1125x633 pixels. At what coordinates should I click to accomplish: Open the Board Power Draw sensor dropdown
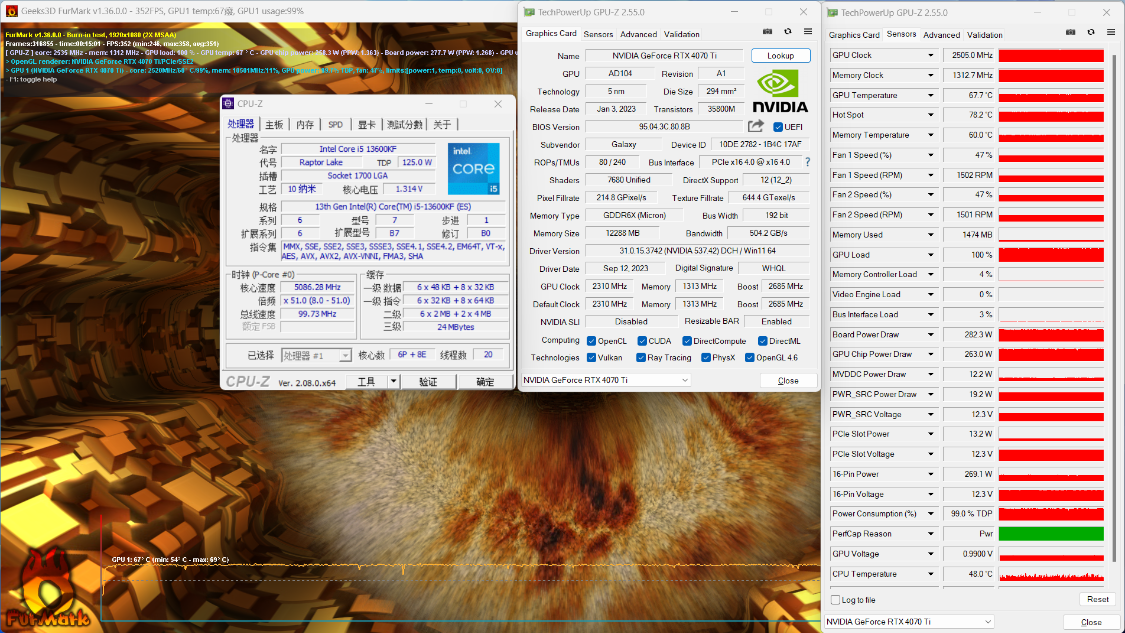coord(931,334)
